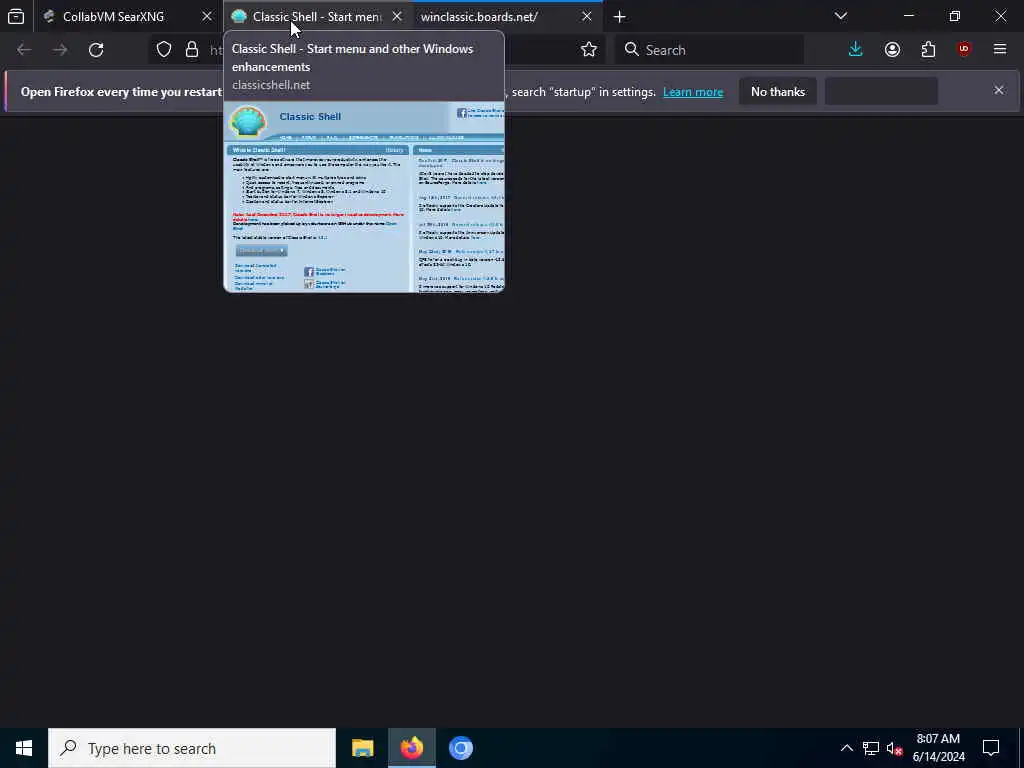Open the tracking protection shield
This screenshot has height=768, width=1024.
click(164, 50)
